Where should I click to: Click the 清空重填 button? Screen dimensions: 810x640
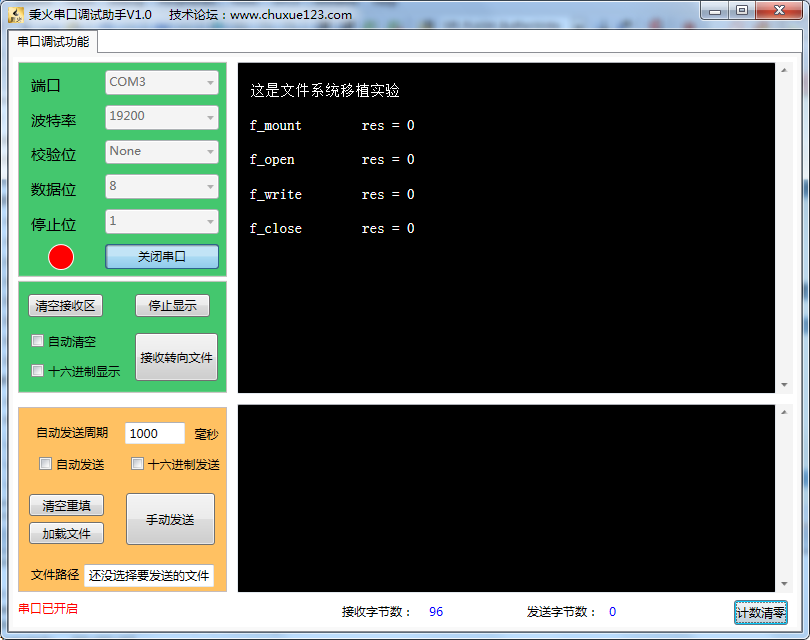(66, 505)
